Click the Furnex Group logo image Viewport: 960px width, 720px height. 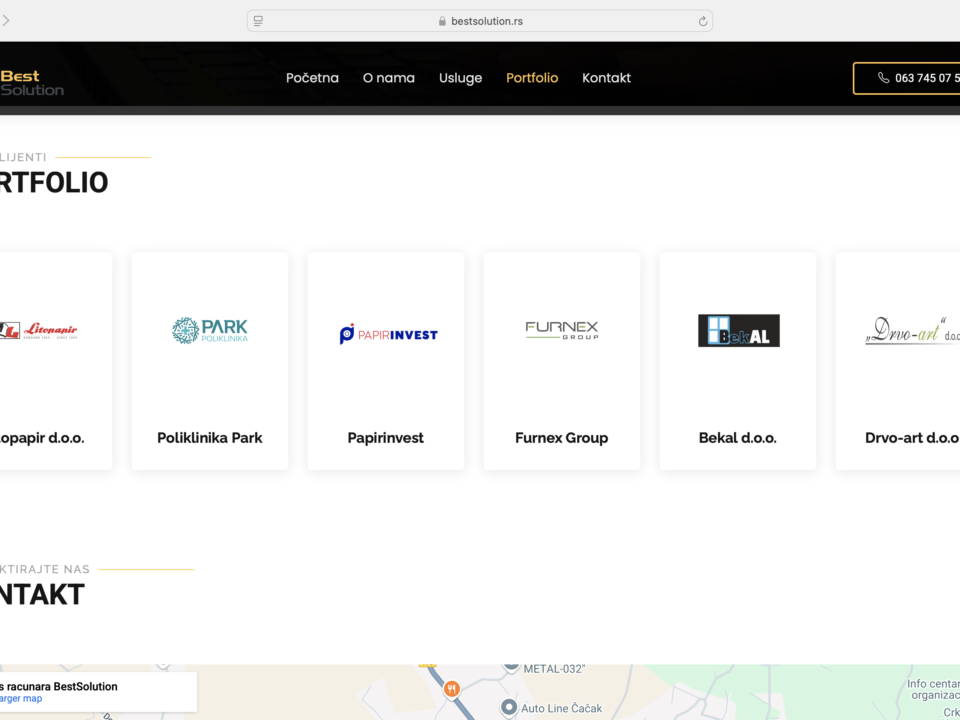click(x=562, y=330)
